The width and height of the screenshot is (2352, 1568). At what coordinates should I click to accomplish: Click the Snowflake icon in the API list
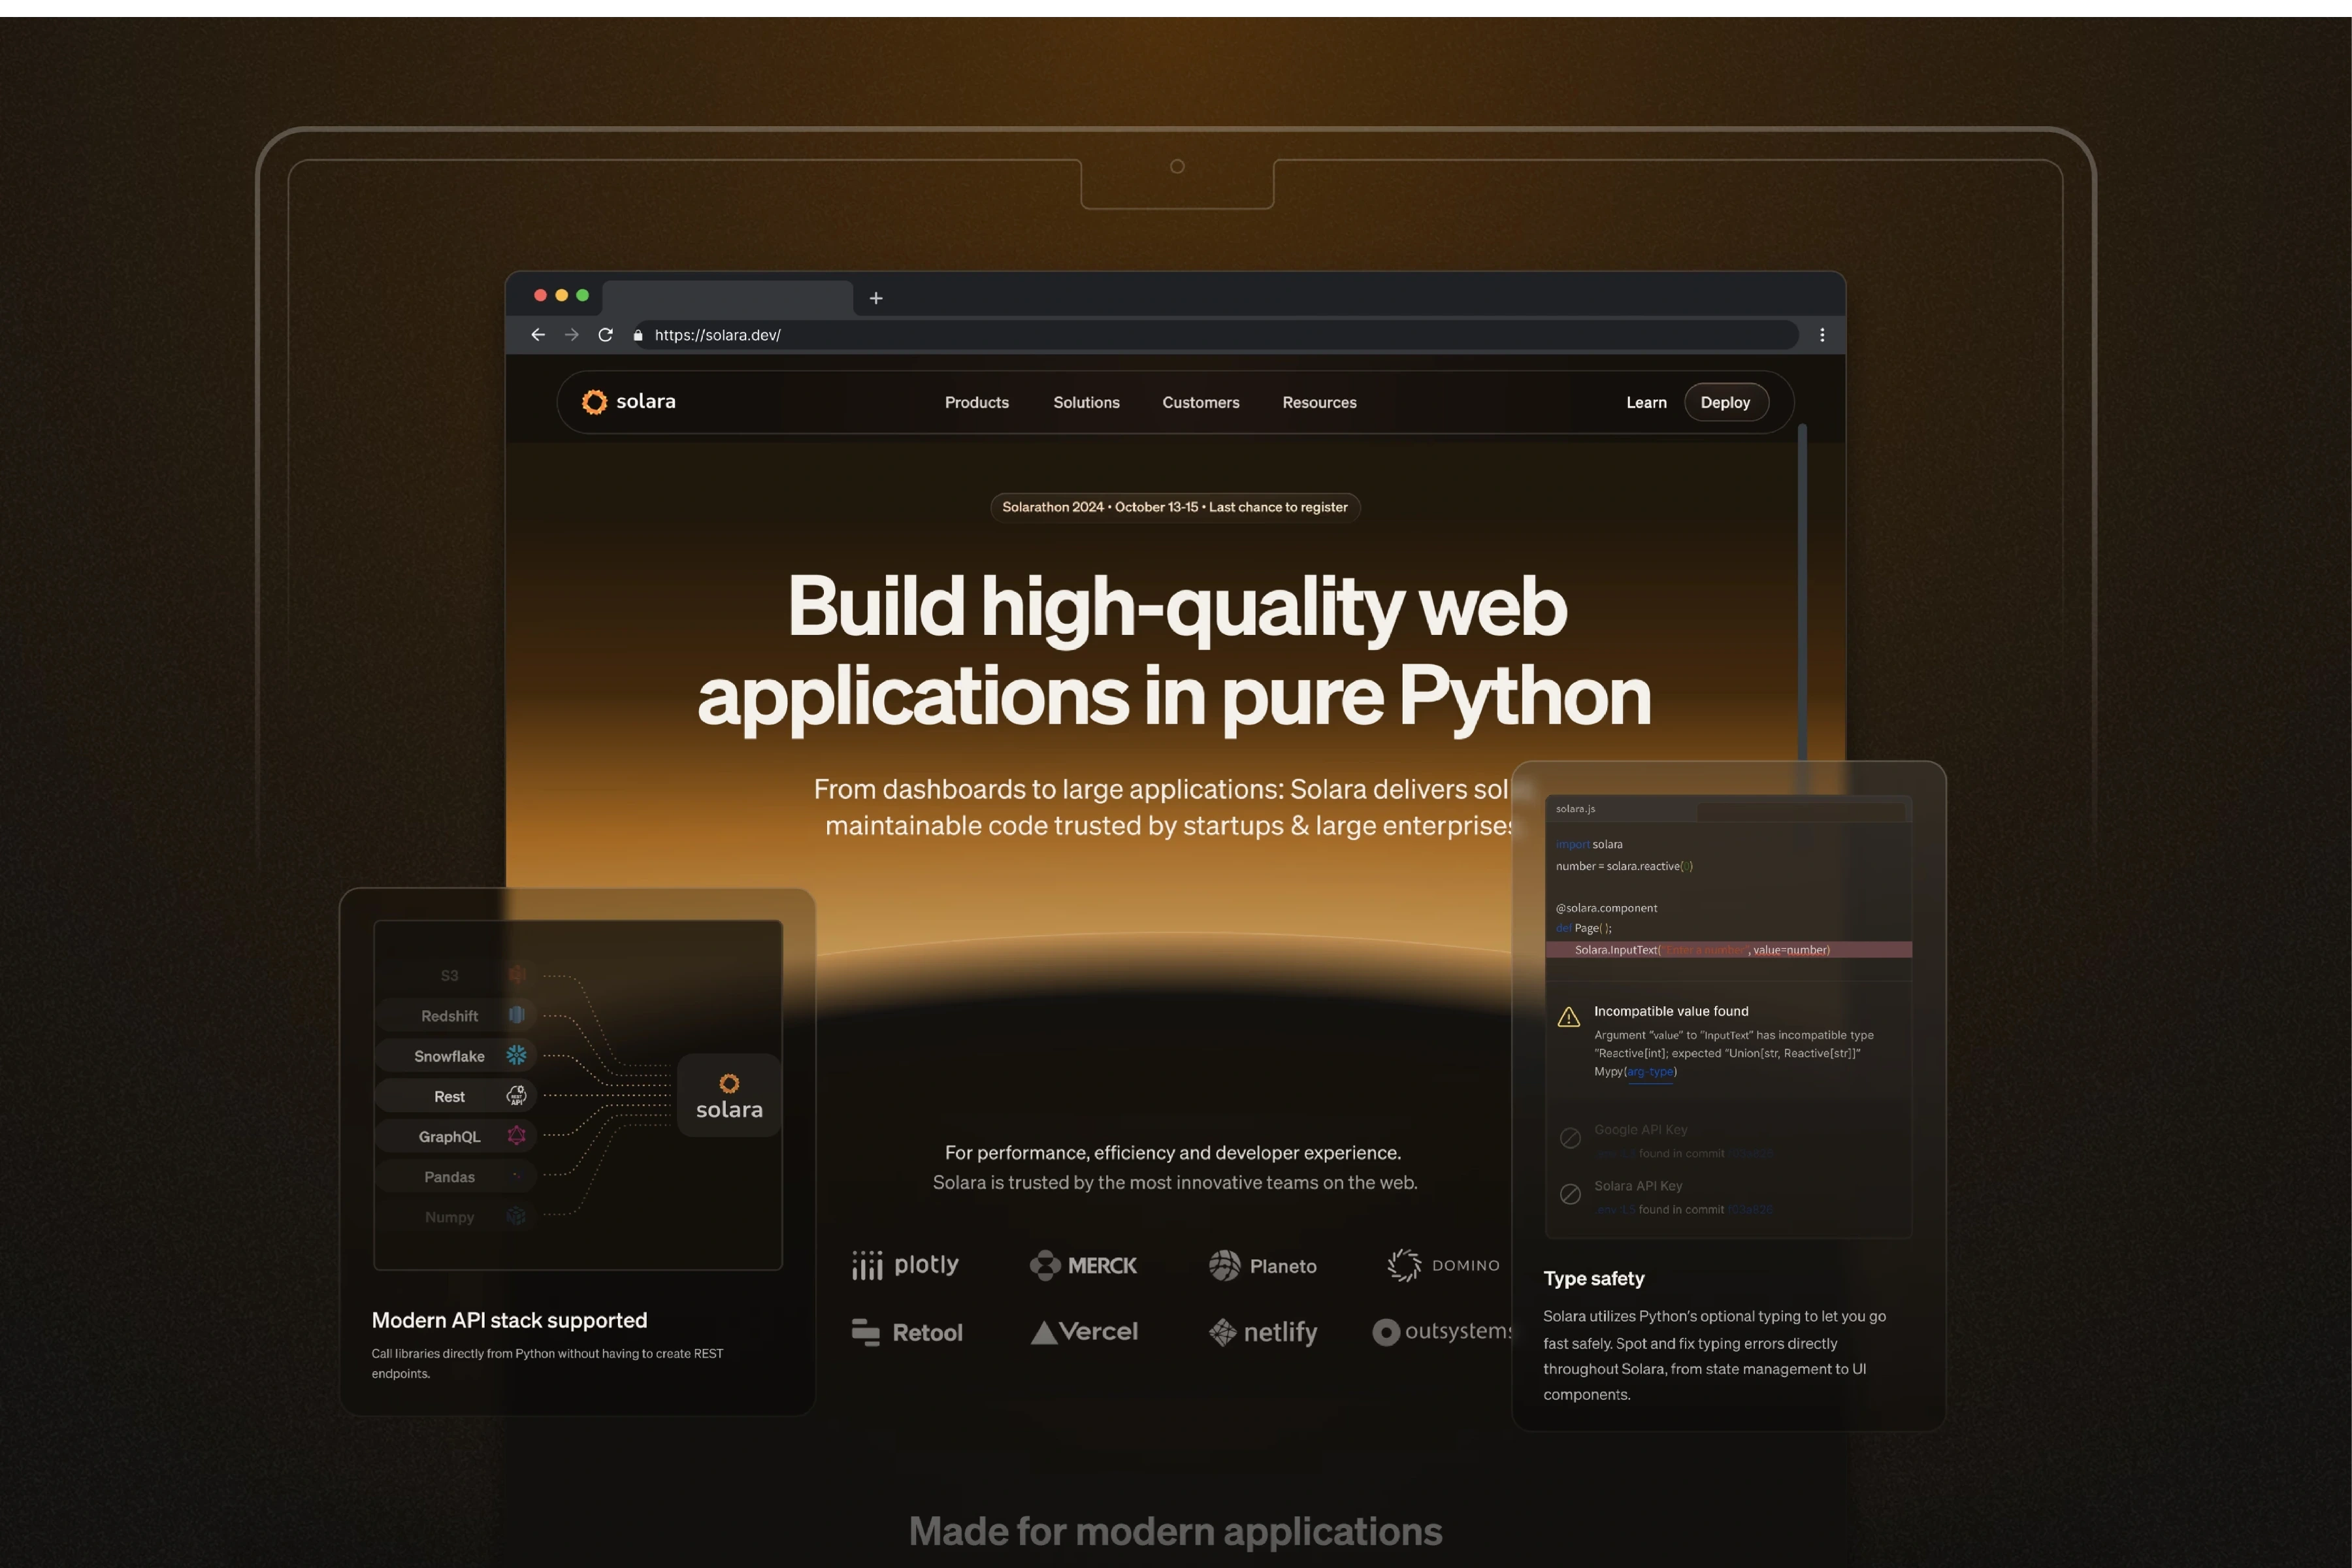[516, 1055]
